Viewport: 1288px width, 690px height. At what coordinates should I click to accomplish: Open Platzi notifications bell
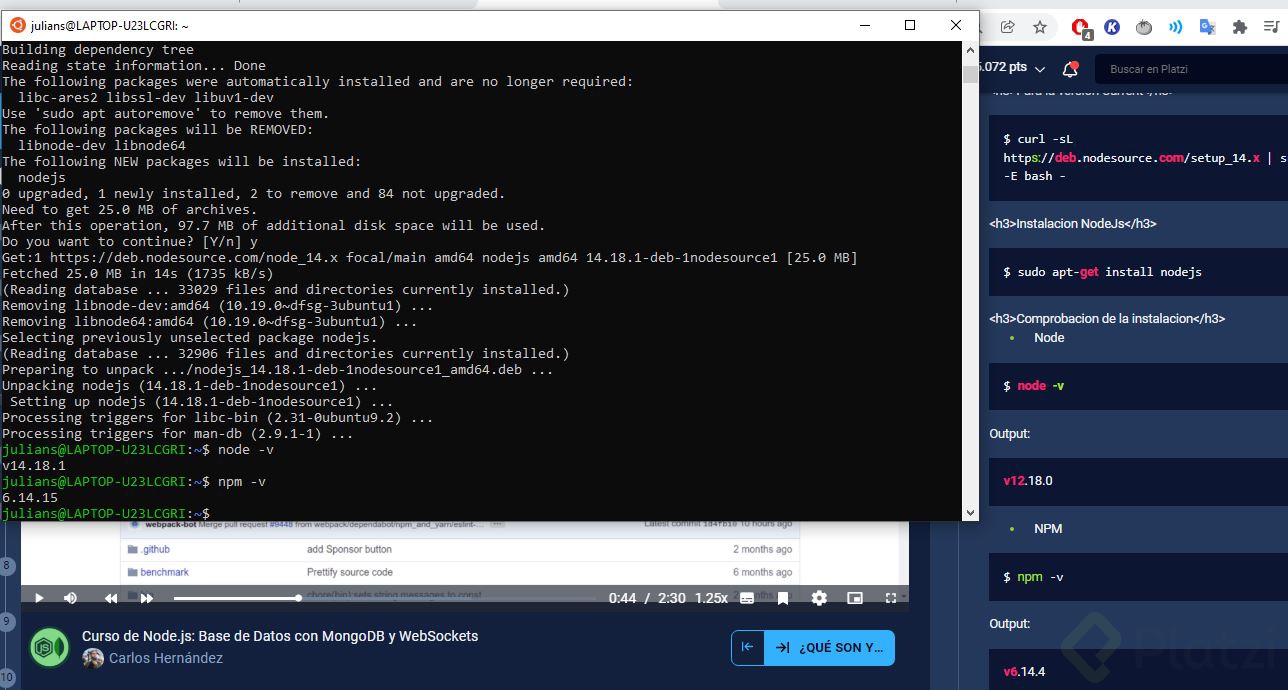pos(1070,69)
